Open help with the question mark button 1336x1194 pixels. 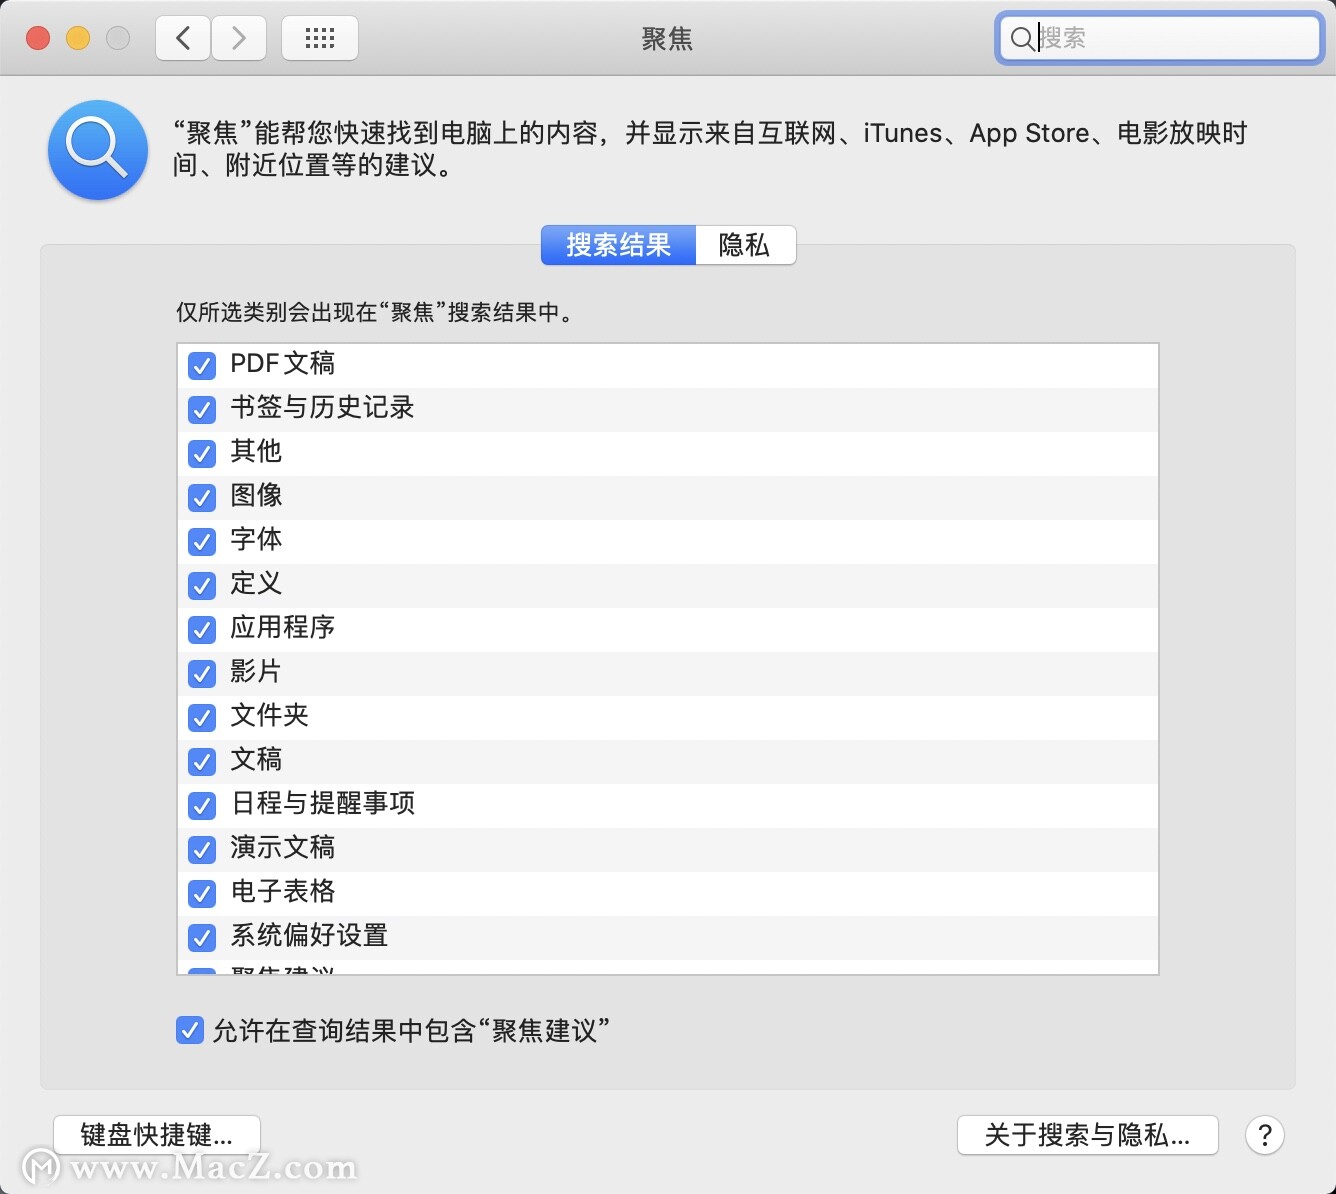(1265, 1135)
